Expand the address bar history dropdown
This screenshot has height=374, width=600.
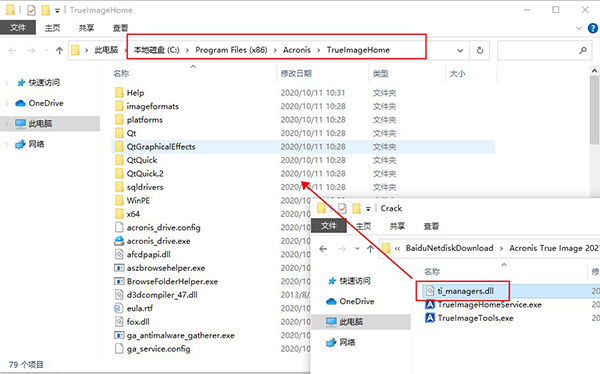460,50
